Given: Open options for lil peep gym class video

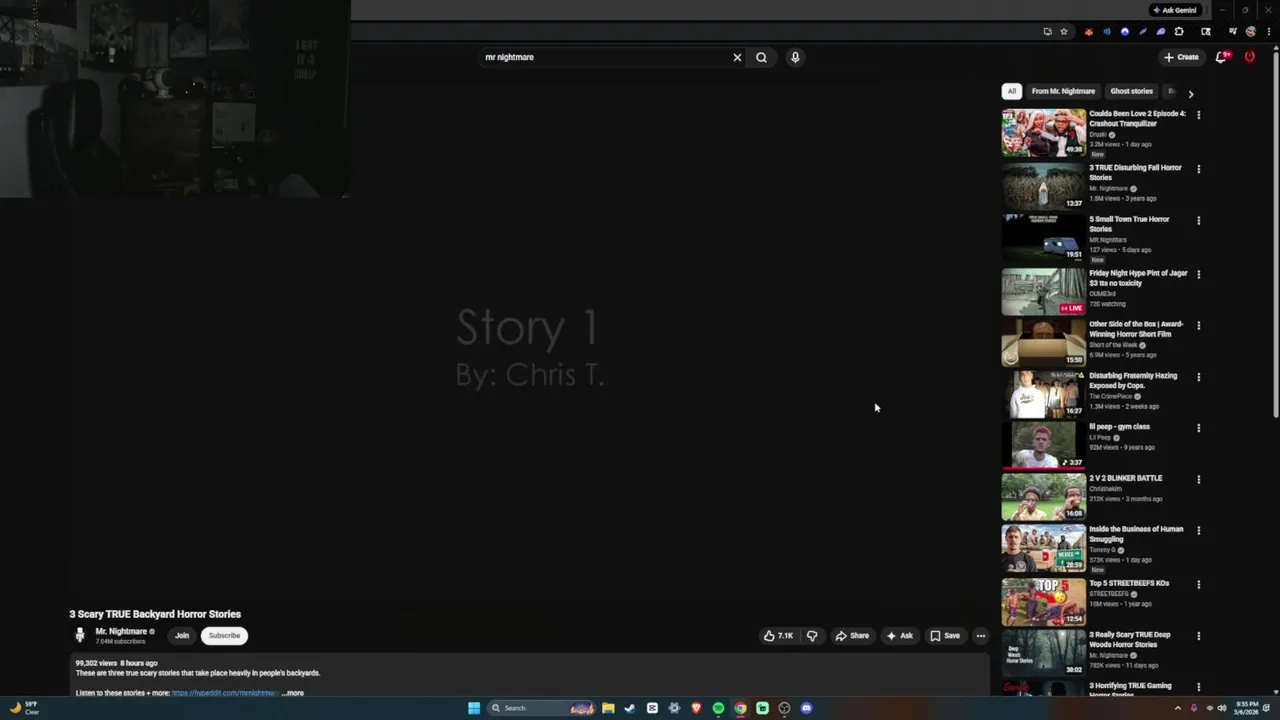Looking at the screenshot, I should click(1198, 428).
